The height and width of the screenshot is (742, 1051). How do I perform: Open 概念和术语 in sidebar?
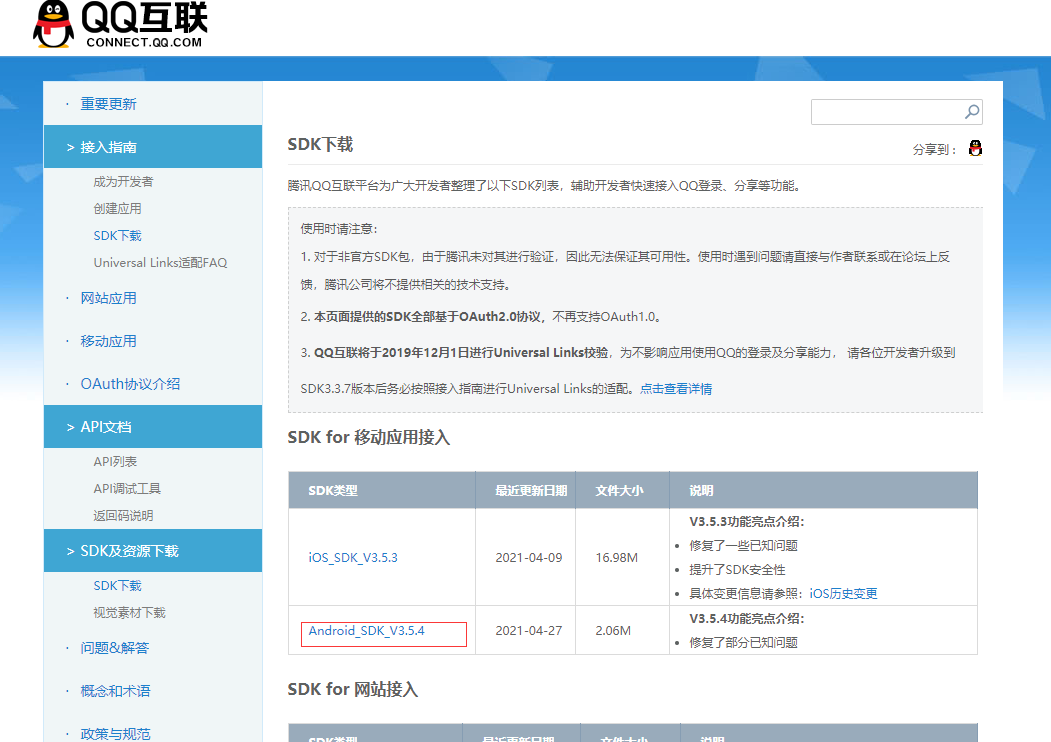(115, 691)
